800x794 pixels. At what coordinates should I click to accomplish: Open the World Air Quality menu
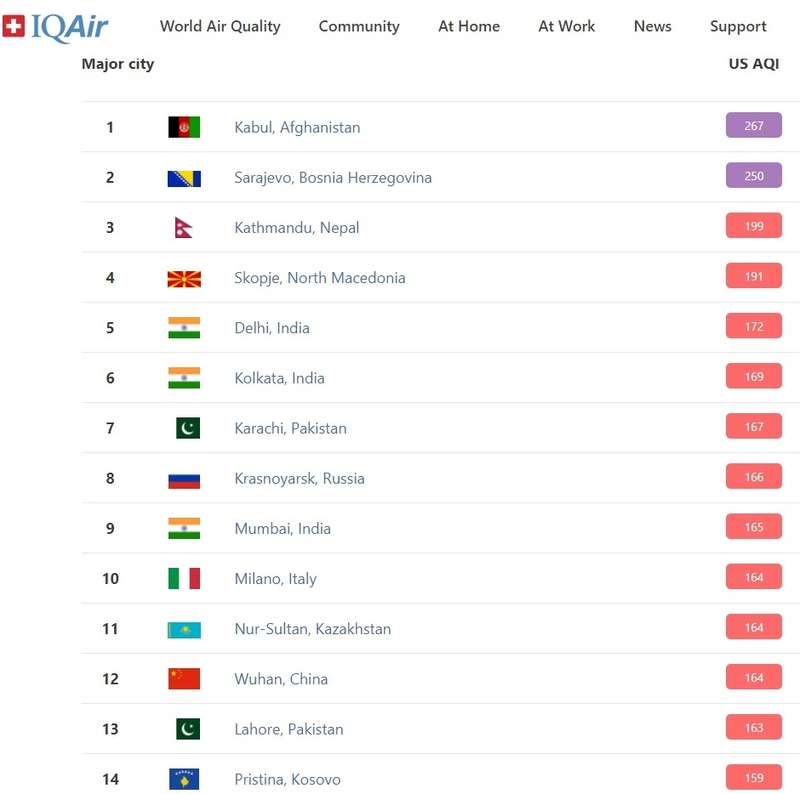click(220, 27)
